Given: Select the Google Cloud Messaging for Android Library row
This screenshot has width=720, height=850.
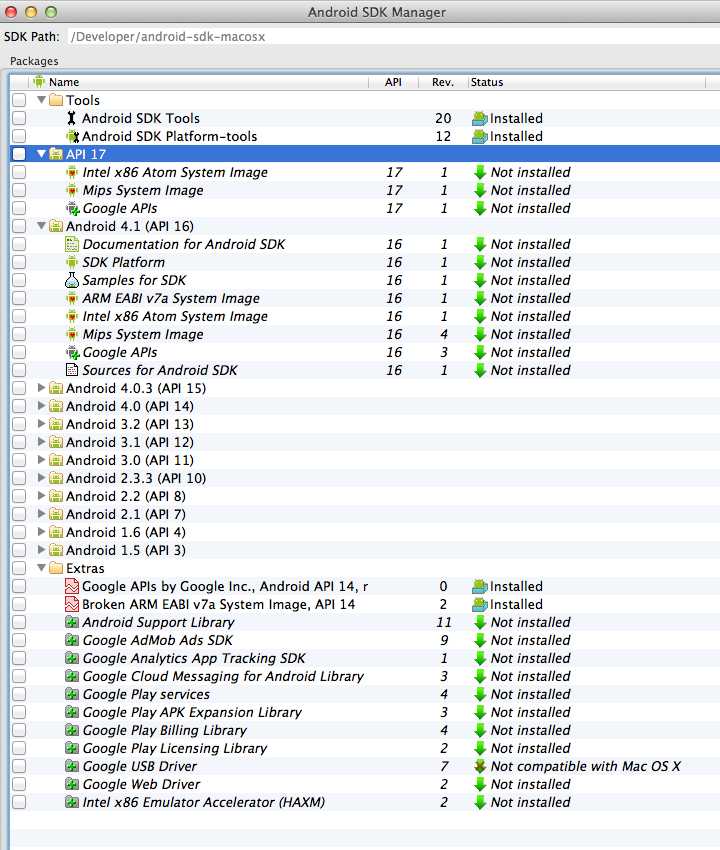Looking at the screenshot, I should (x=364, y=677).
